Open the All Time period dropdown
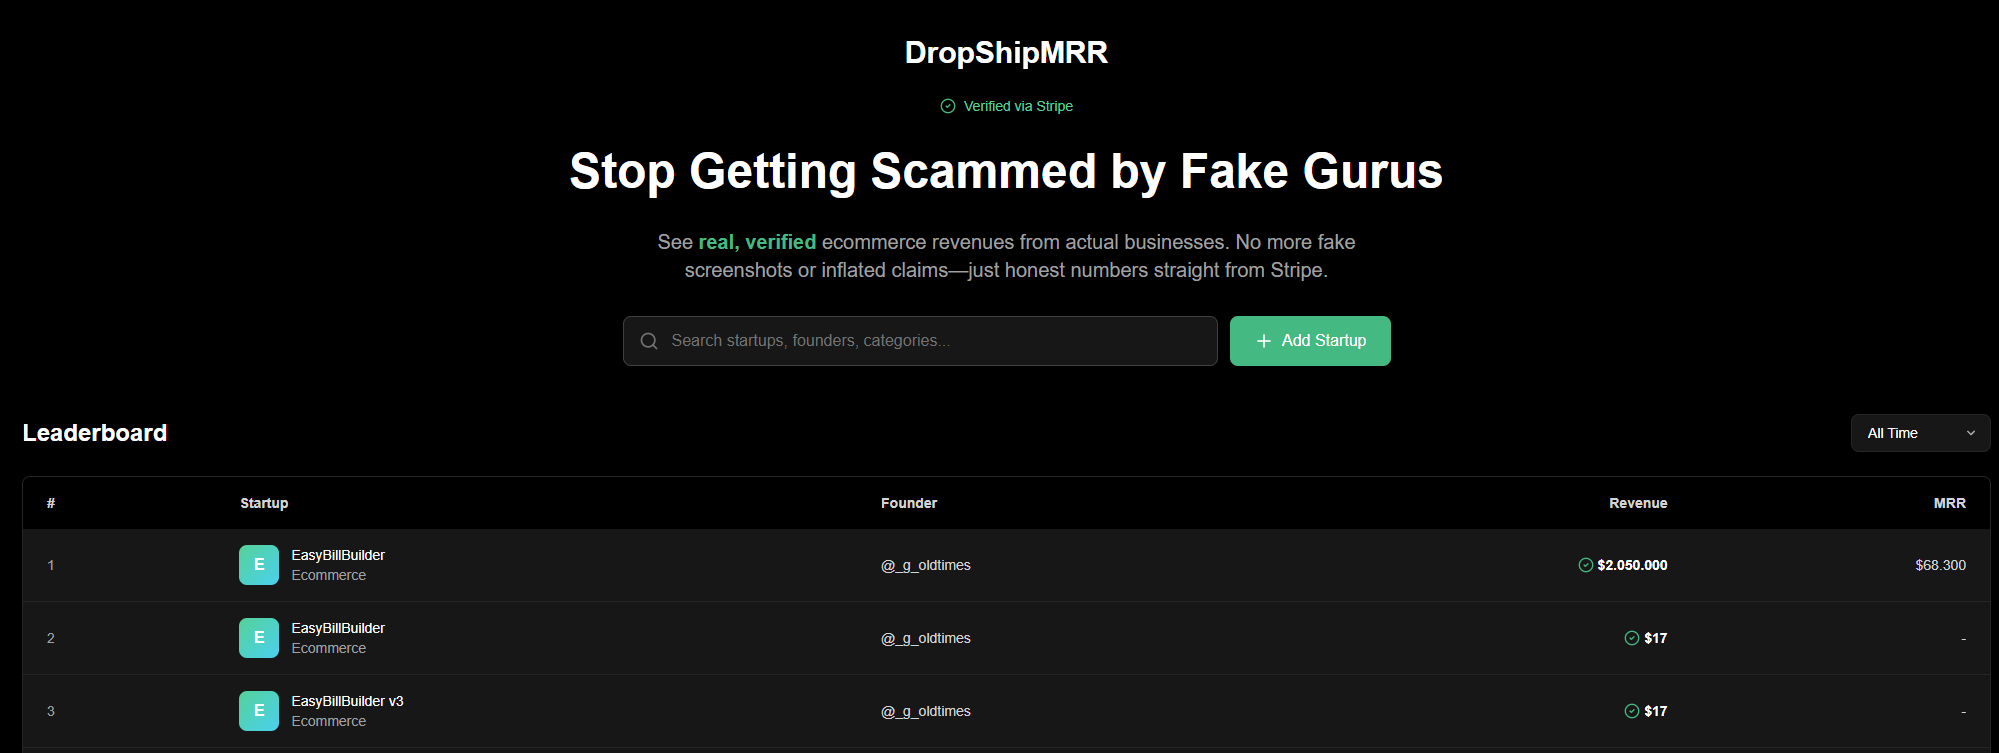The image size is (1999, 753). click(1920, 433)
